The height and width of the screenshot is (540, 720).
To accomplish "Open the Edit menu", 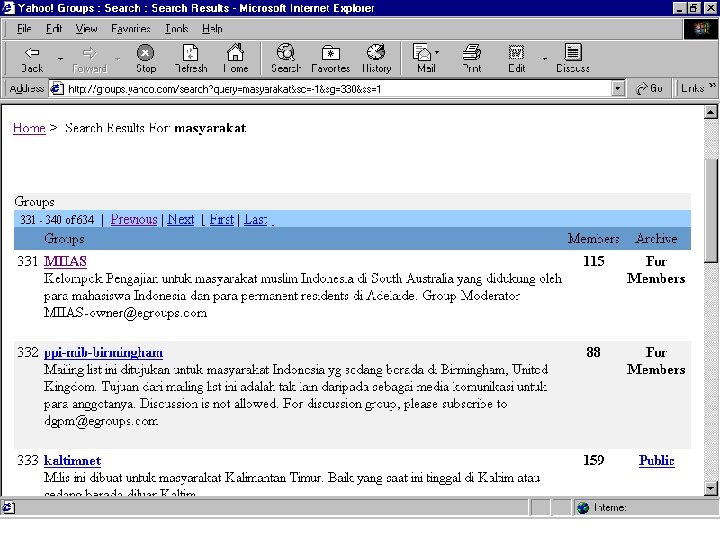I will [x=54, y=28].
